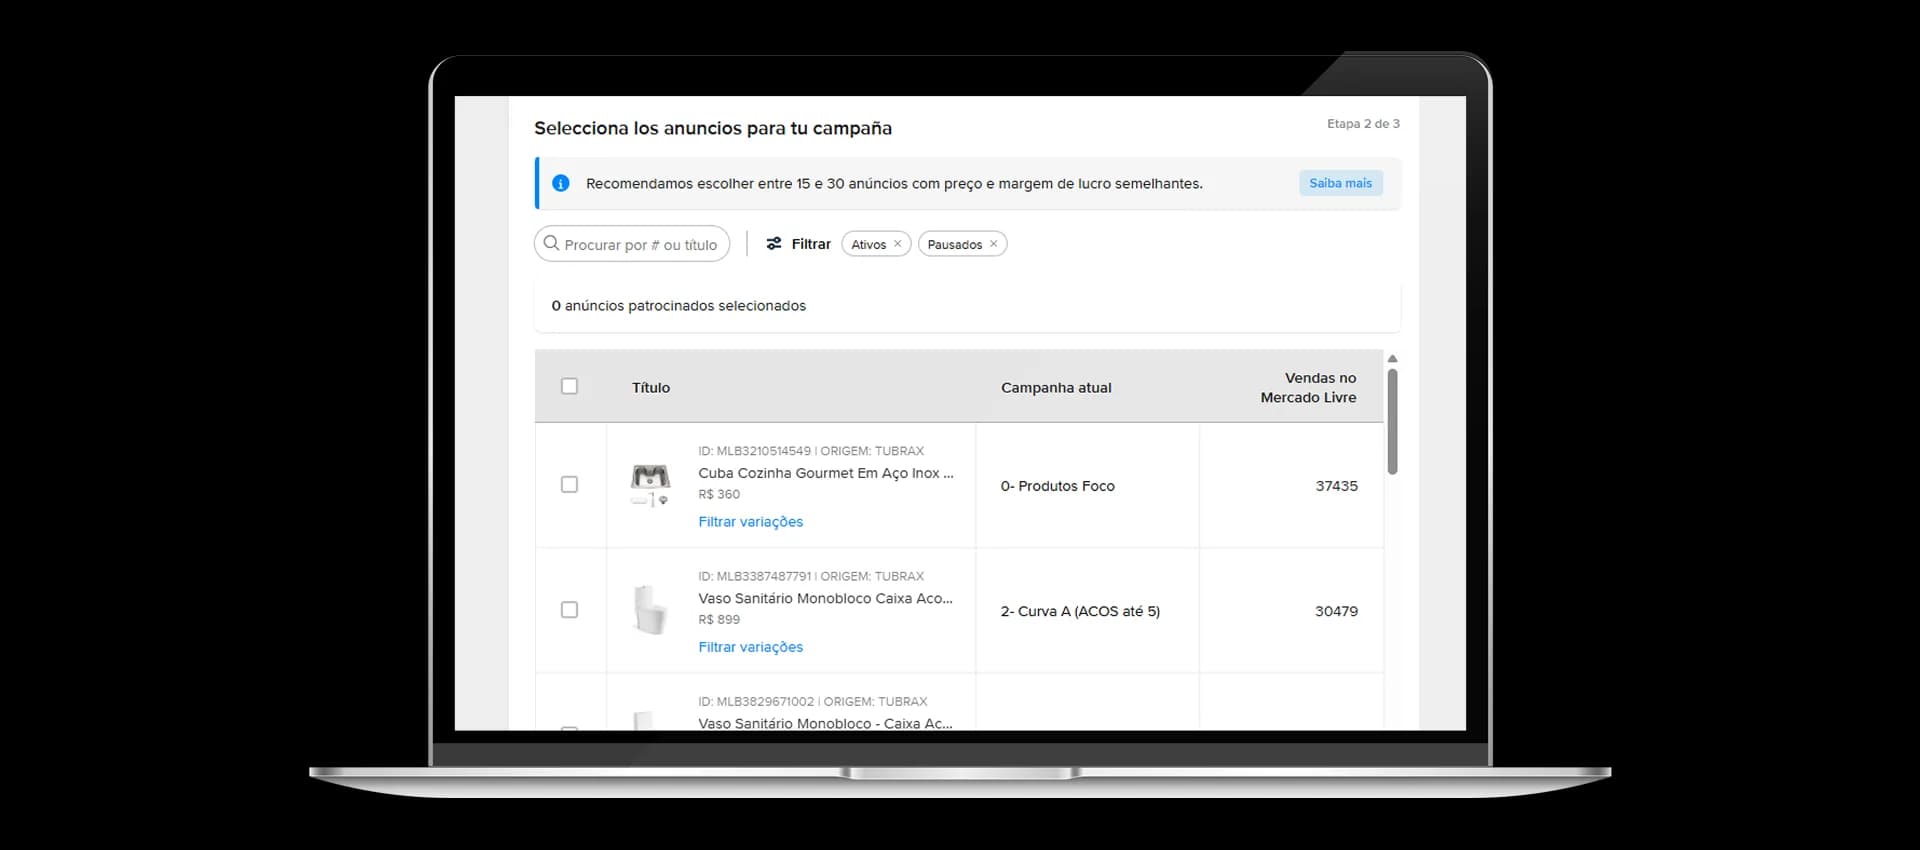Click the Campanha atual column header
The height and width of the screenshot is (850, 1920).
[1056, 388]
